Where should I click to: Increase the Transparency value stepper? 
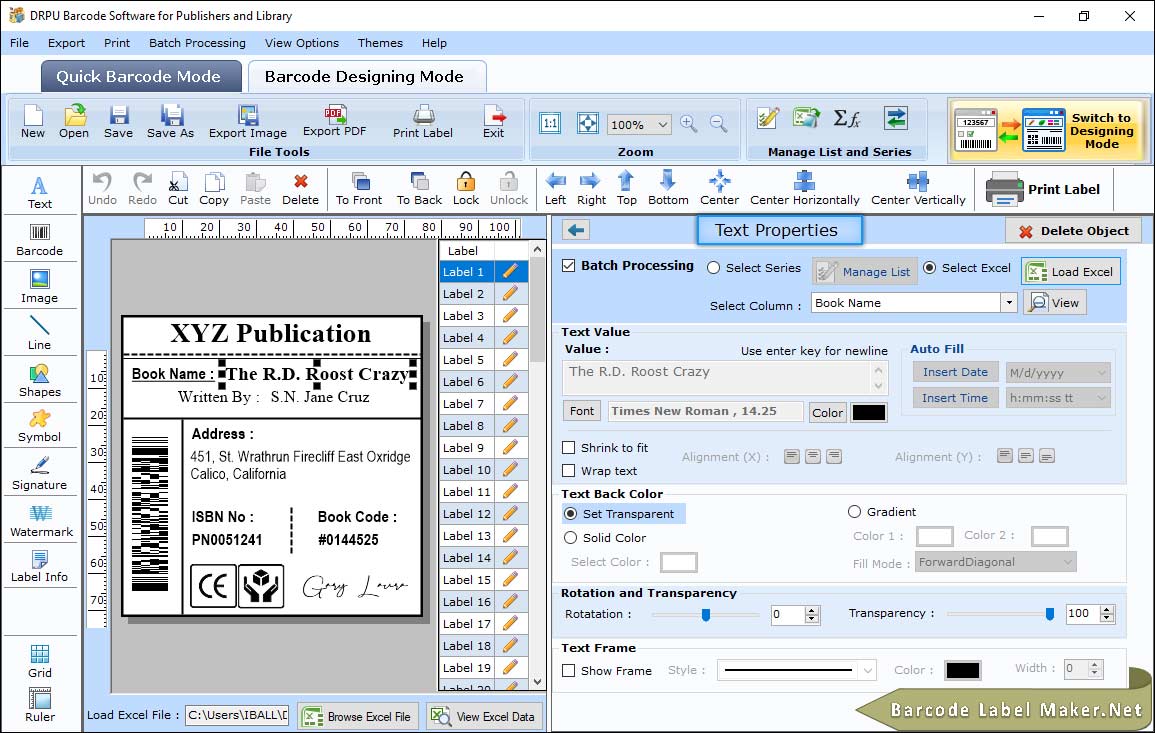click(1106, 610)
